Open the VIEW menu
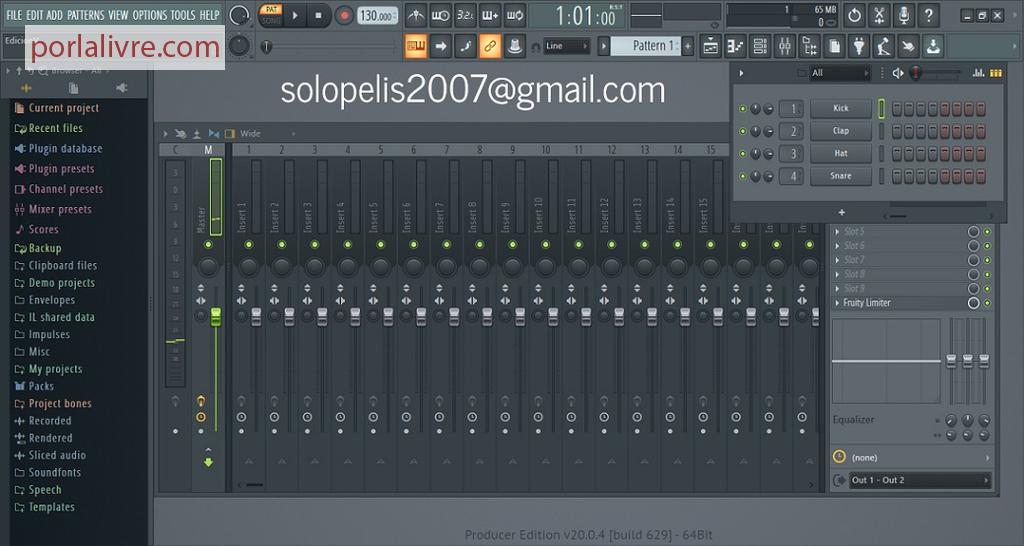The width and height of the screenshot is (1024, 546). 118,14
